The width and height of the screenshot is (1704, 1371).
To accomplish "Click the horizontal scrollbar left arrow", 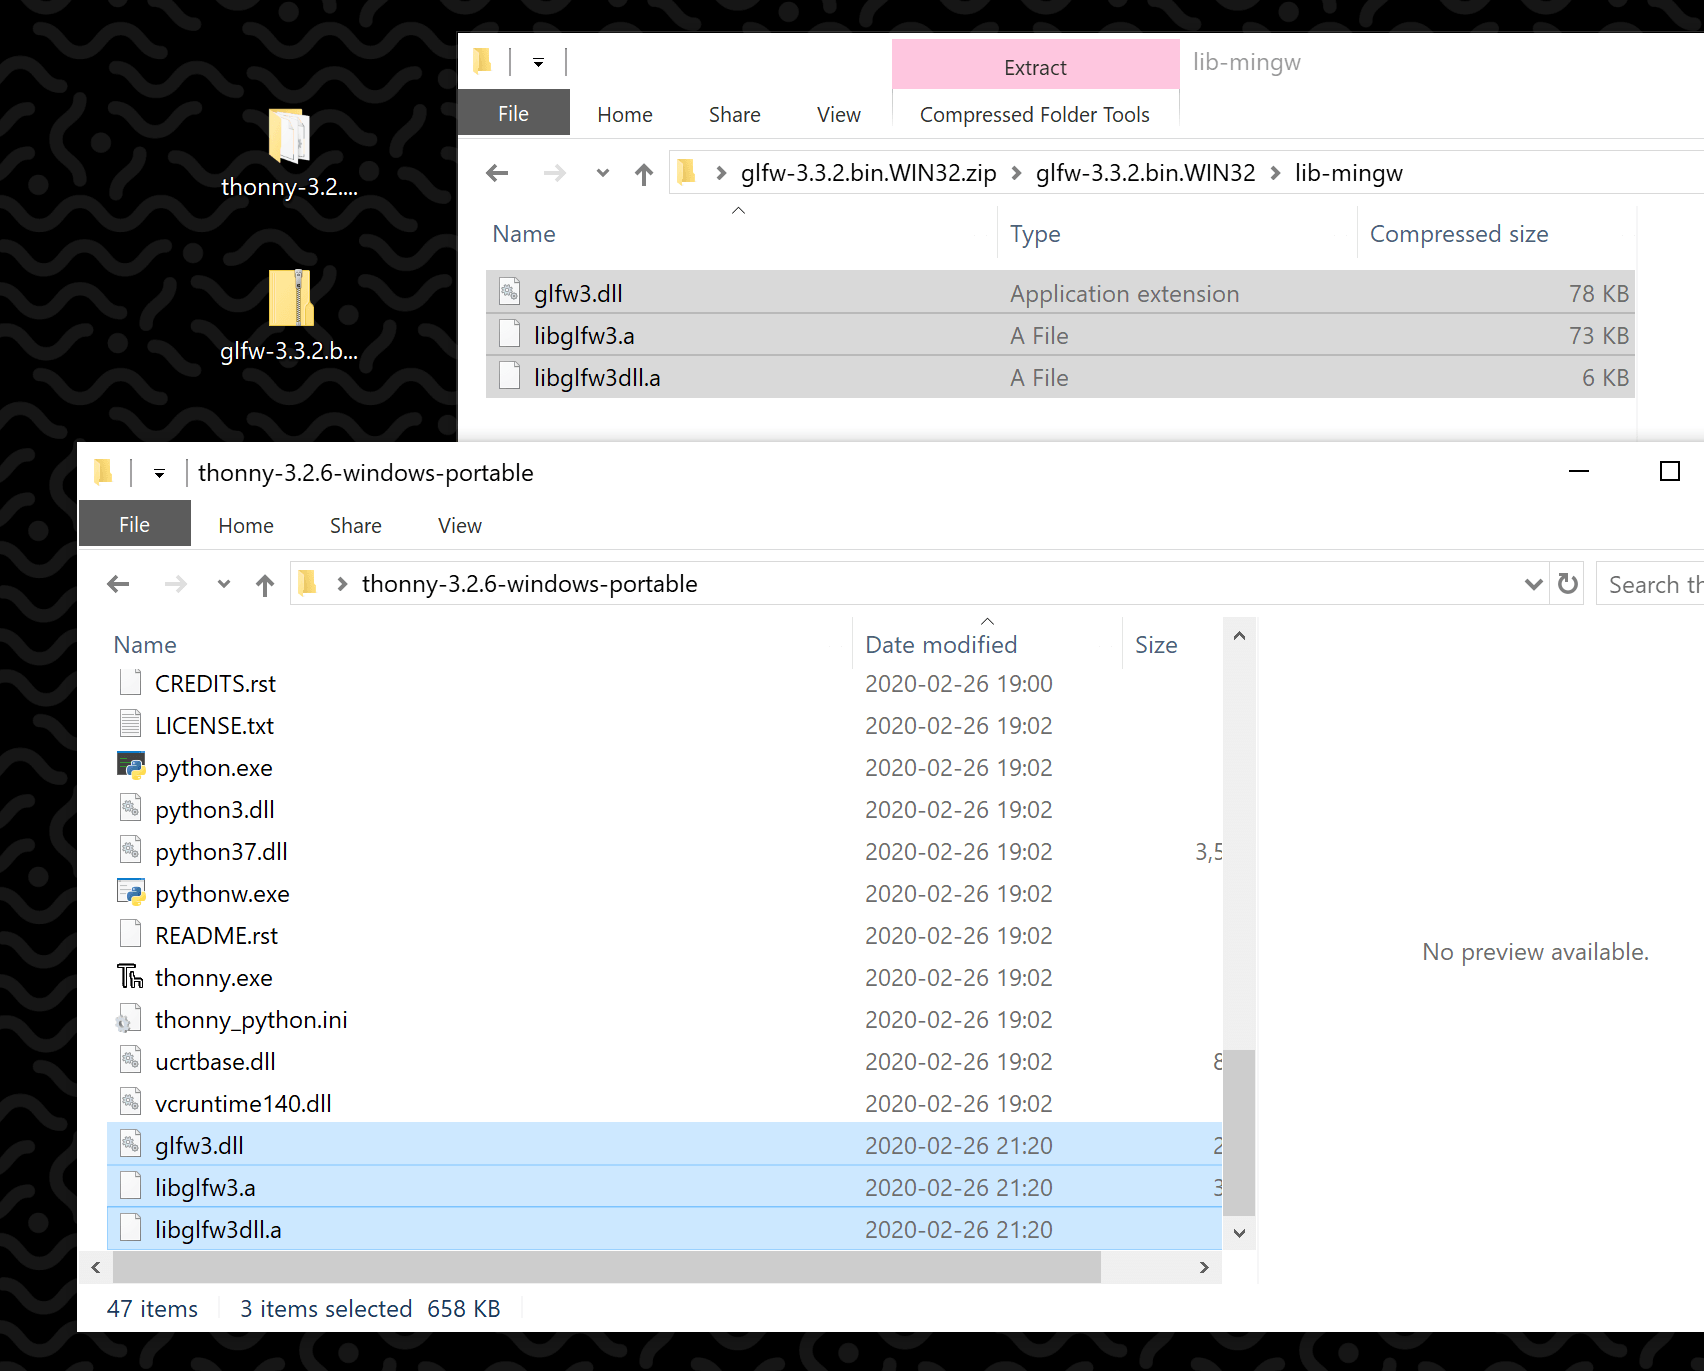I will 96,1267.
